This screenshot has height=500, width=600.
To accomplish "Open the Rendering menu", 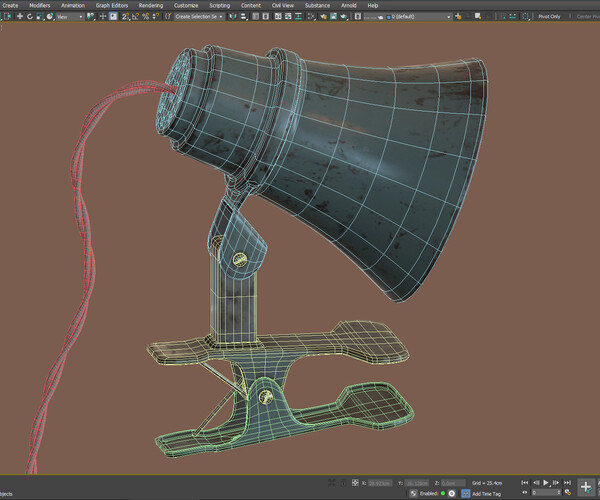I will 151,5.
